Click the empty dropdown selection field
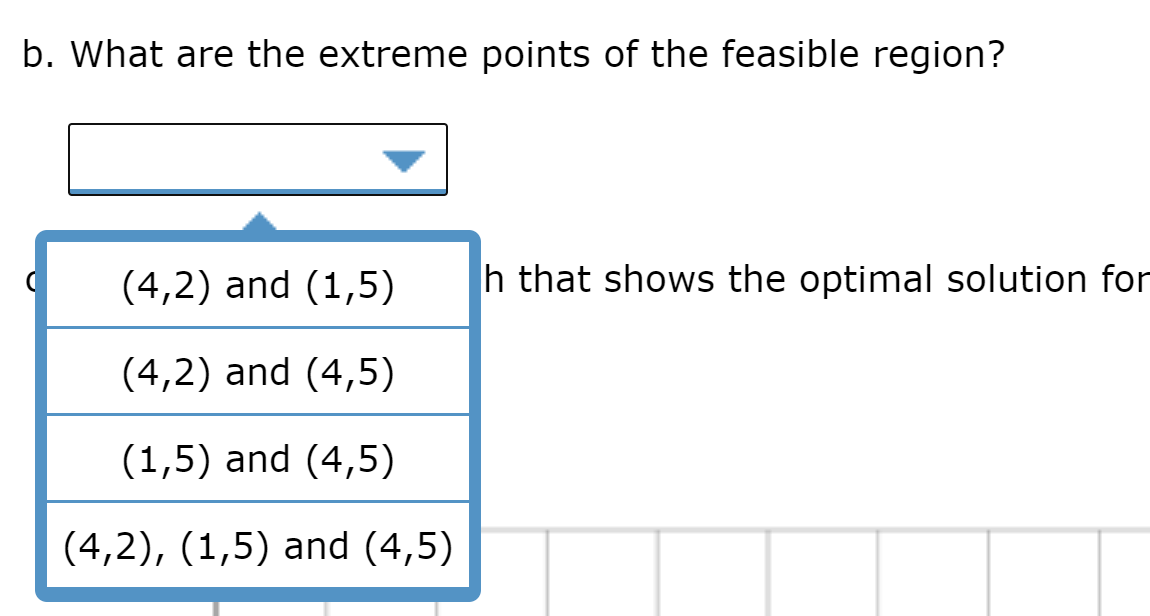The height and width of the screenshot is (616, 1150). click(200, 158)
